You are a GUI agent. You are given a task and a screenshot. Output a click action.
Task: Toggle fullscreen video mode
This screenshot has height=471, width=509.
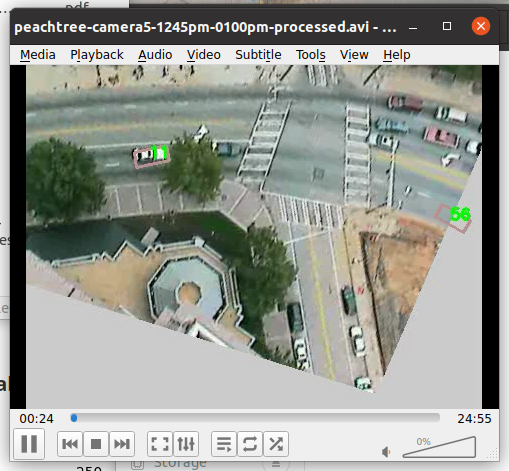[x=160, y=444]
